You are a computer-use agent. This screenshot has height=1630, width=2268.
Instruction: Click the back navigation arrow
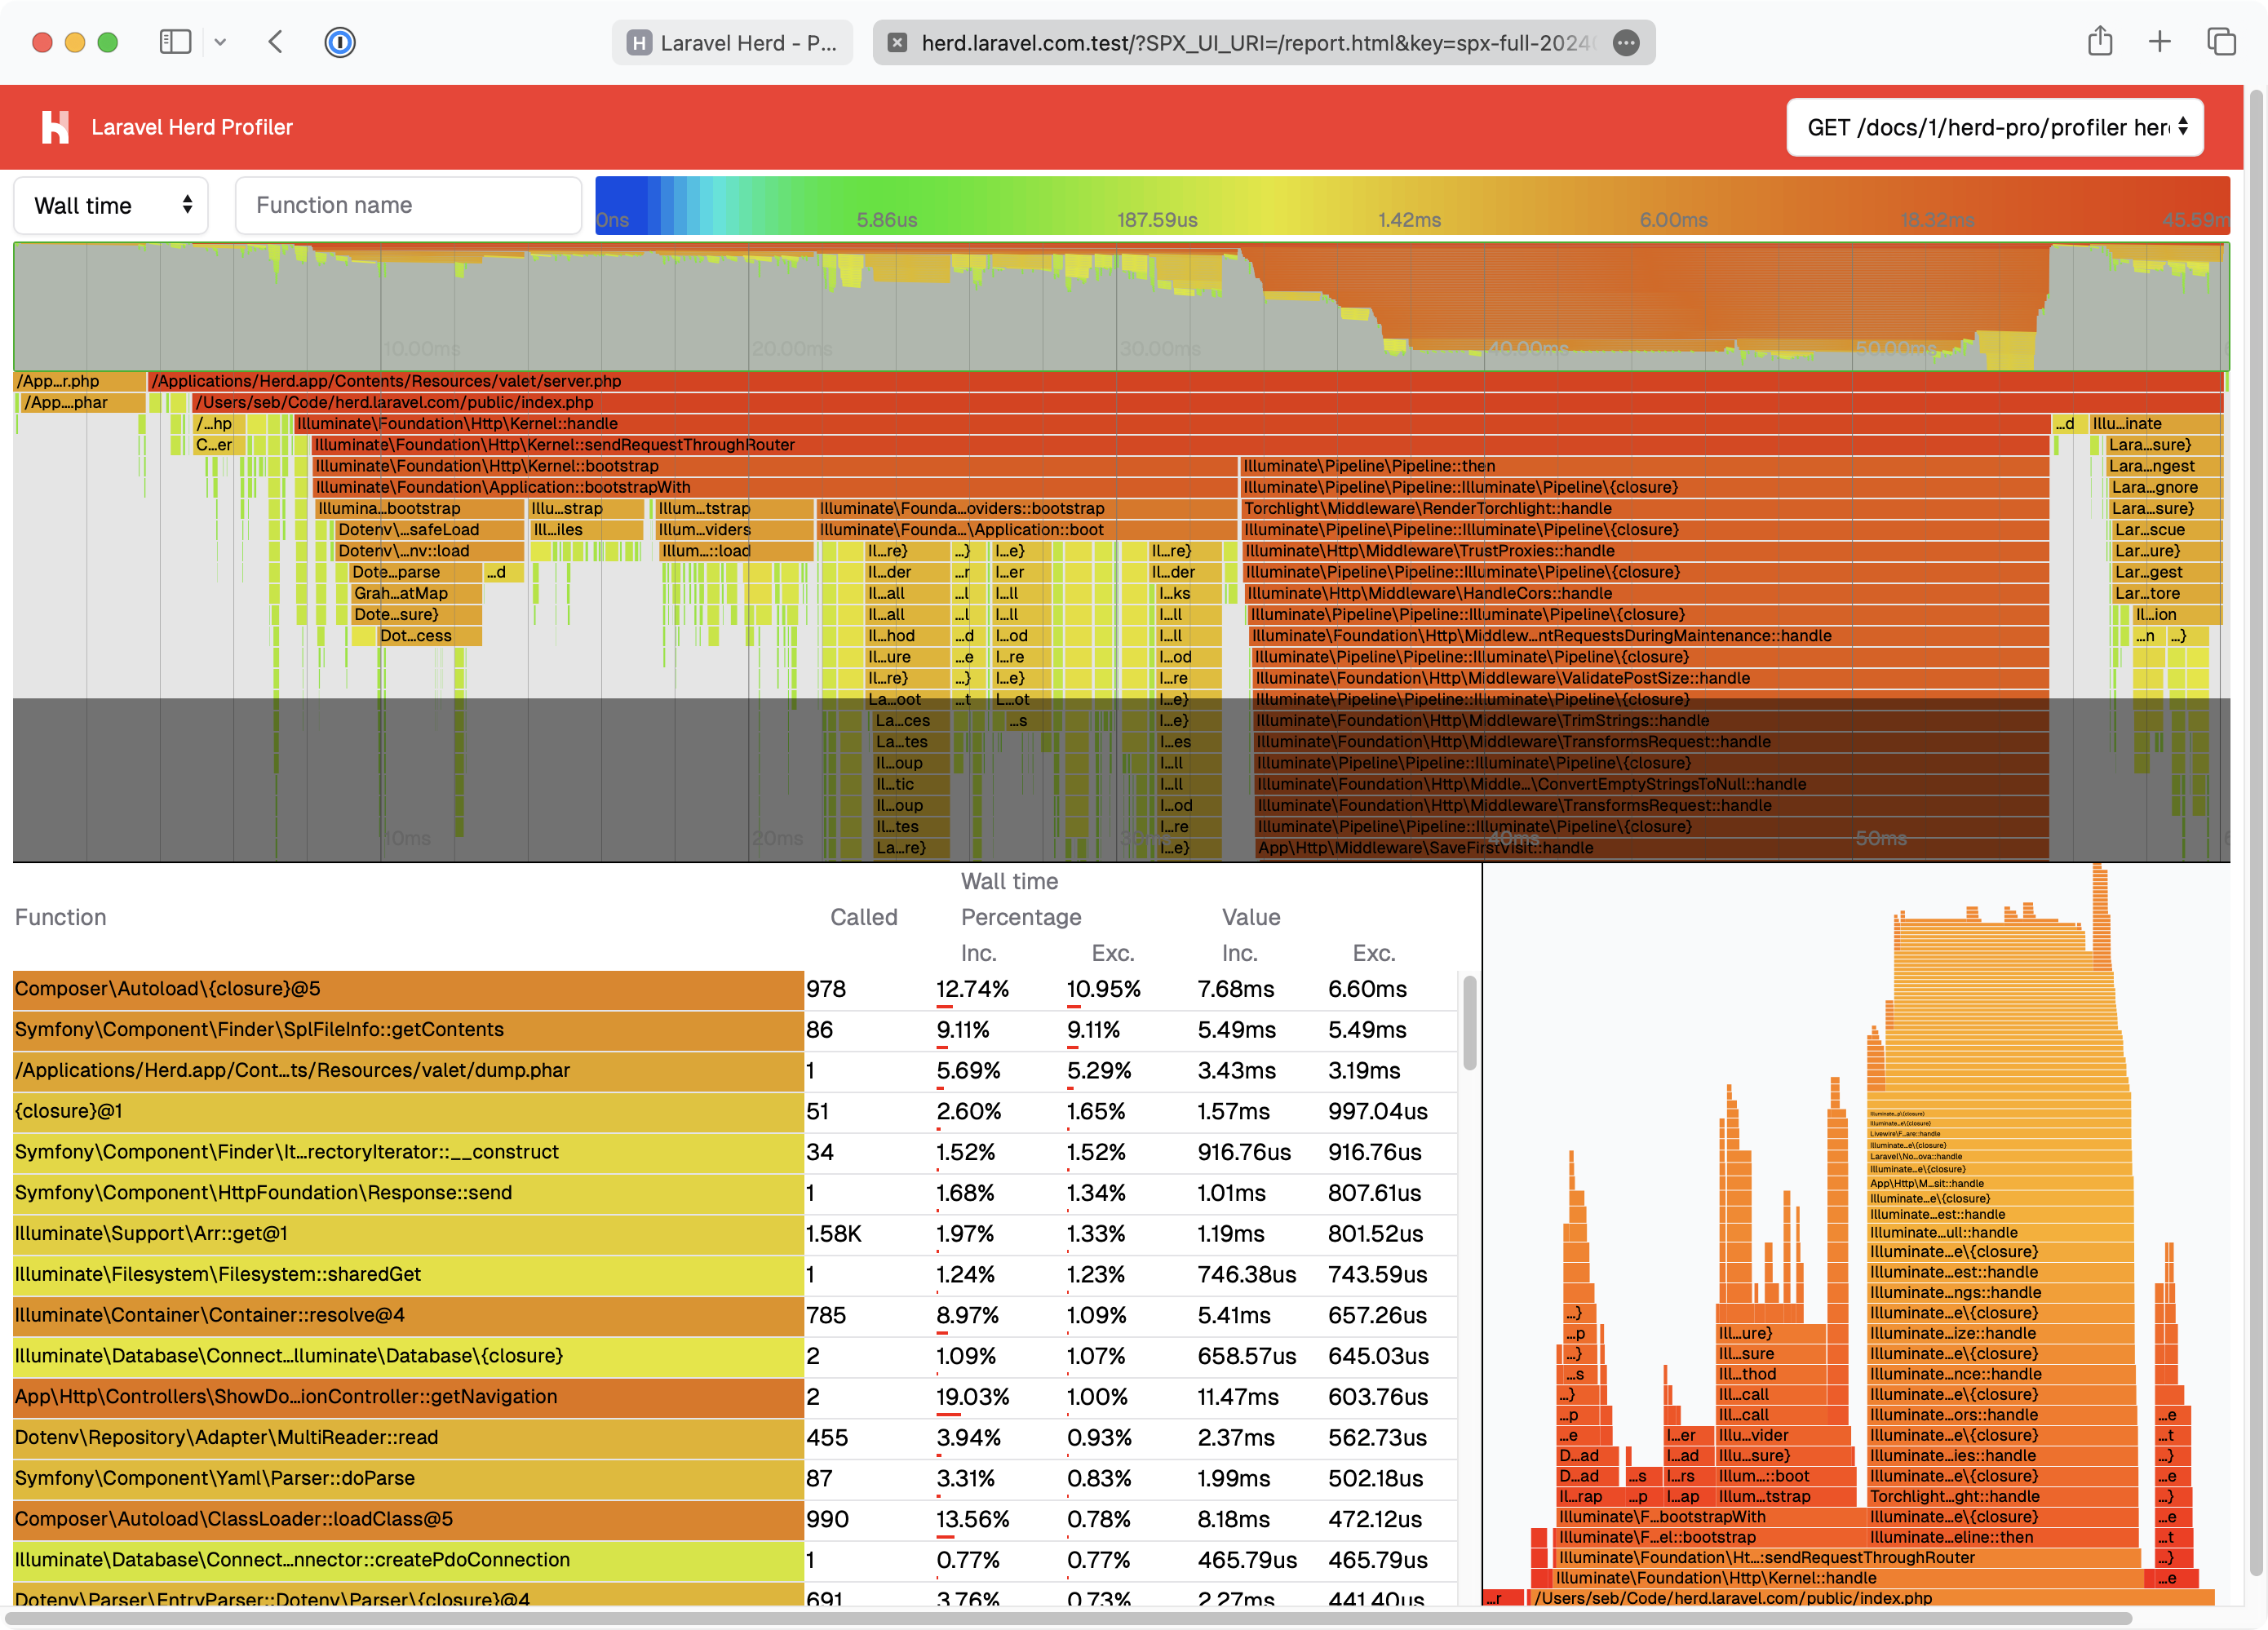pyautogui.click(x=275, y=42)
